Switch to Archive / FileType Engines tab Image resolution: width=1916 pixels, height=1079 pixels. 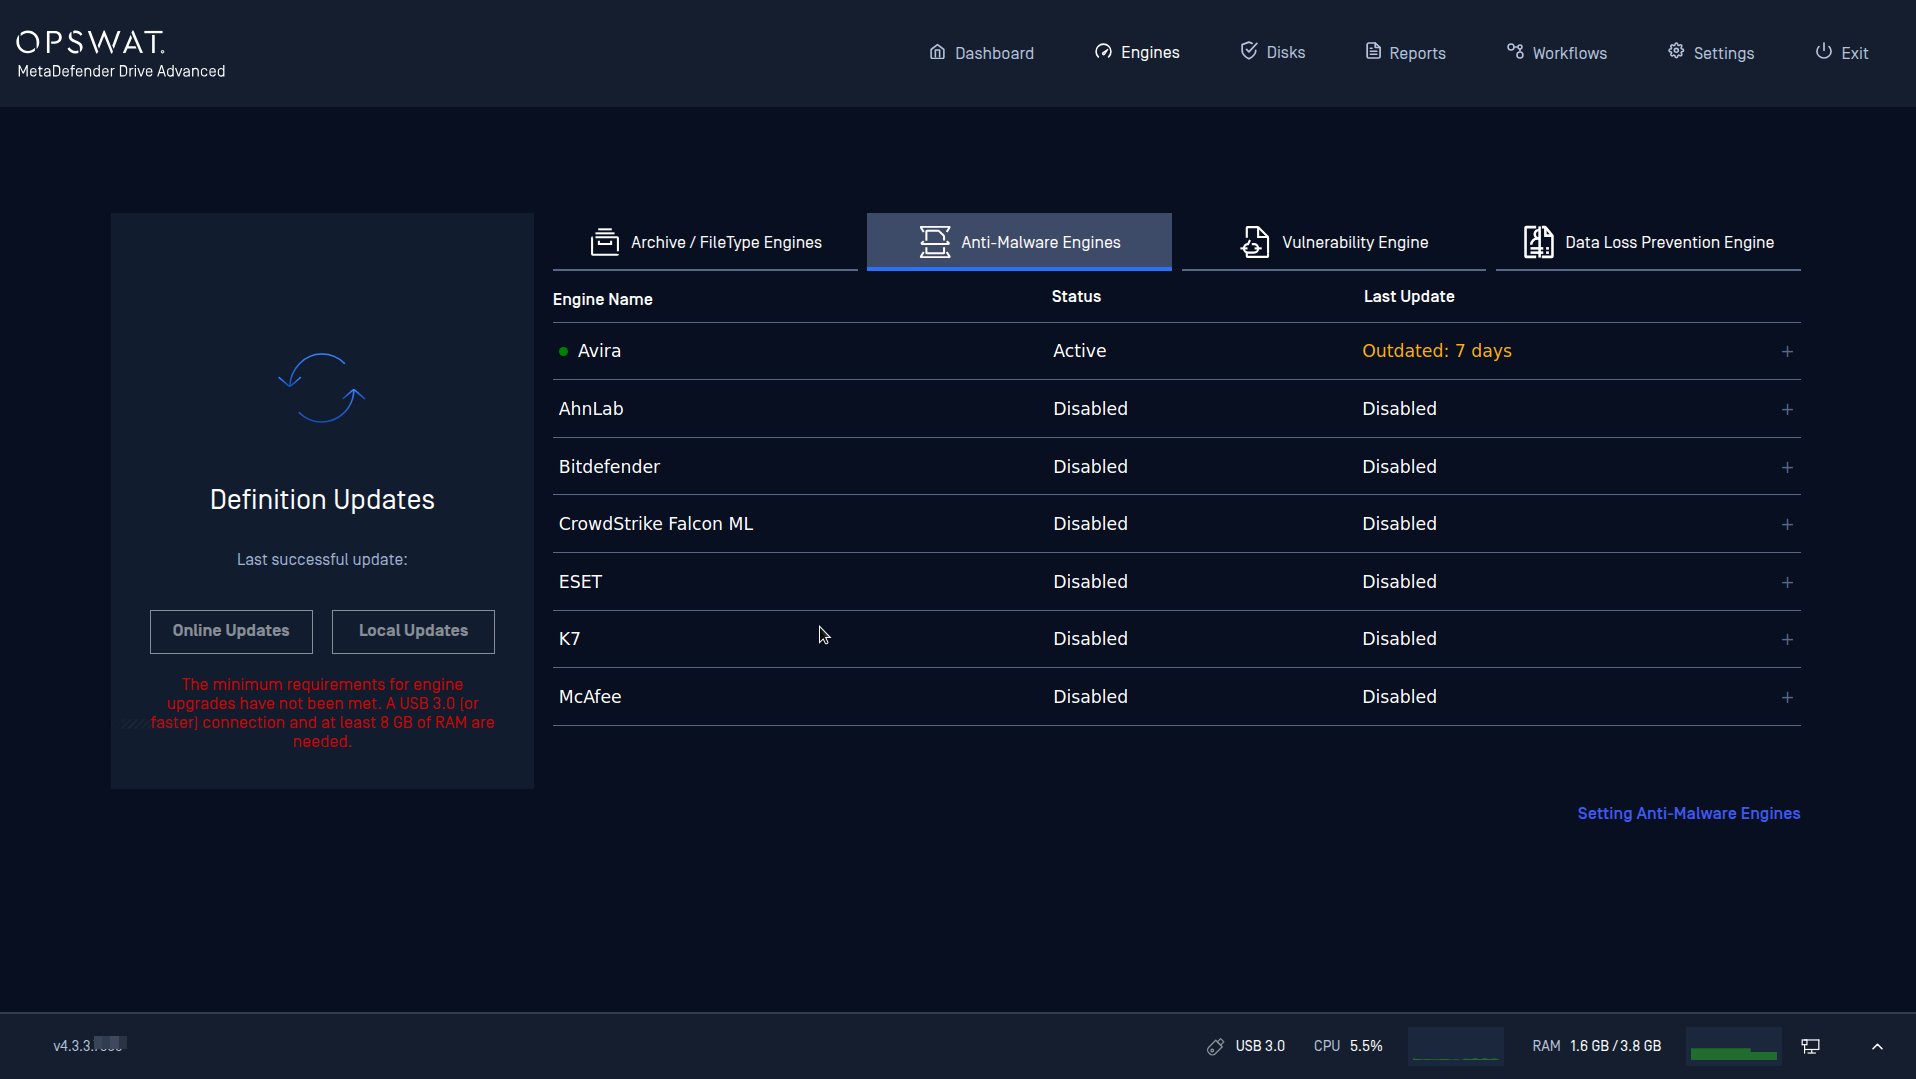pyautogui.click(x=705, y=242)
